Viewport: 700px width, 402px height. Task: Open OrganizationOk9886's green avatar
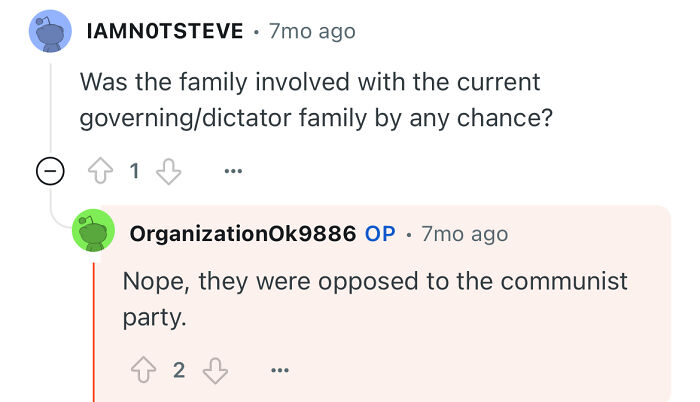click(x=93, y=230)
